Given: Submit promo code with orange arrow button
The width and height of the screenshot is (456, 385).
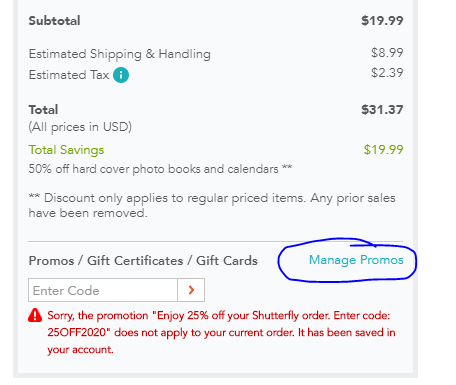Looking at the screenshot, I should [x=191, y=290].
